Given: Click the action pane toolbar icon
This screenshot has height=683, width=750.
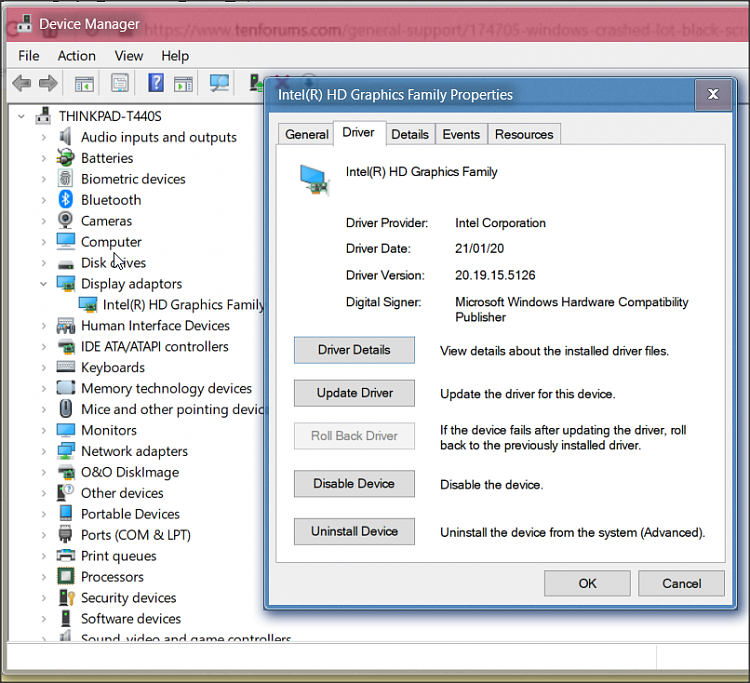Looking at the screenshot, I should [183, 84].
